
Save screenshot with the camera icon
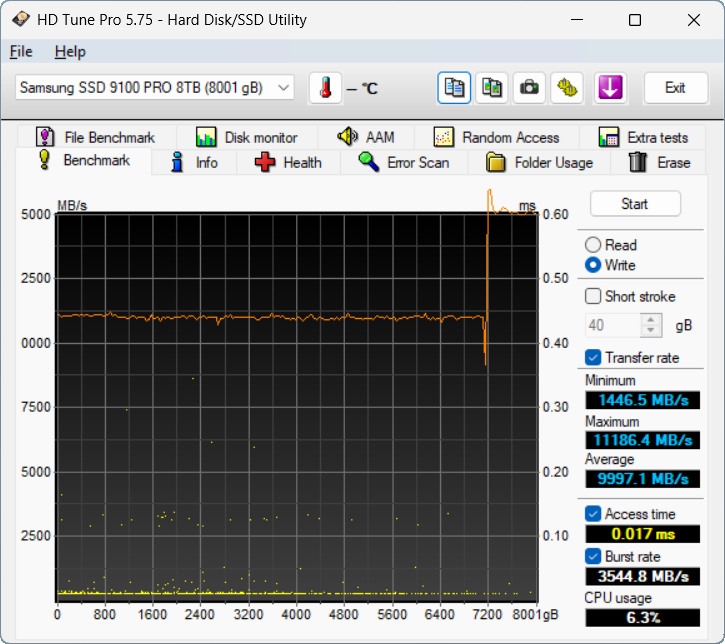click(x=529, y=88)
